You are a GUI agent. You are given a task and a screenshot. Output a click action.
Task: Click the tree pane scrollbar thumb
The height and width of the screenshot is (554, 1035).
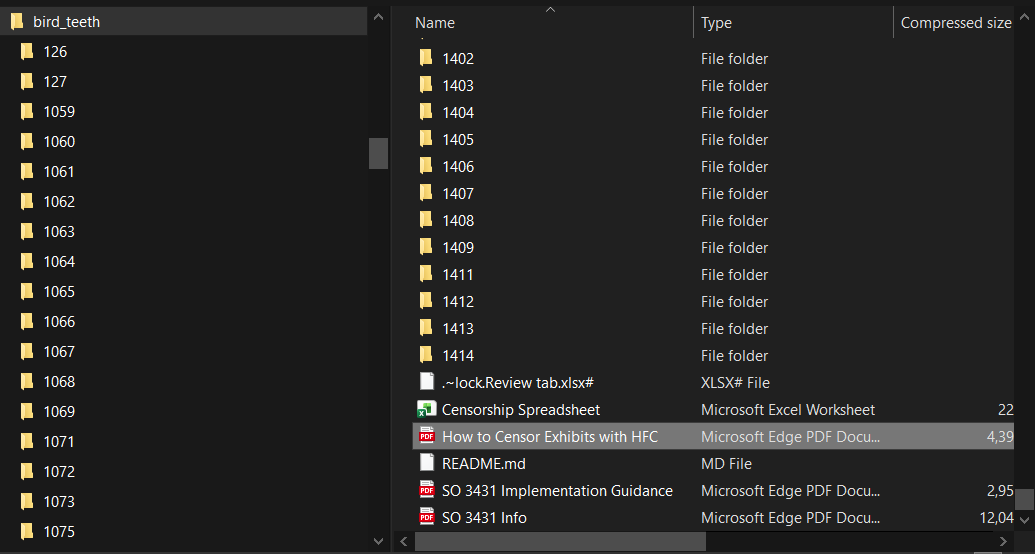pyautogui.click(x=378, y=153)
